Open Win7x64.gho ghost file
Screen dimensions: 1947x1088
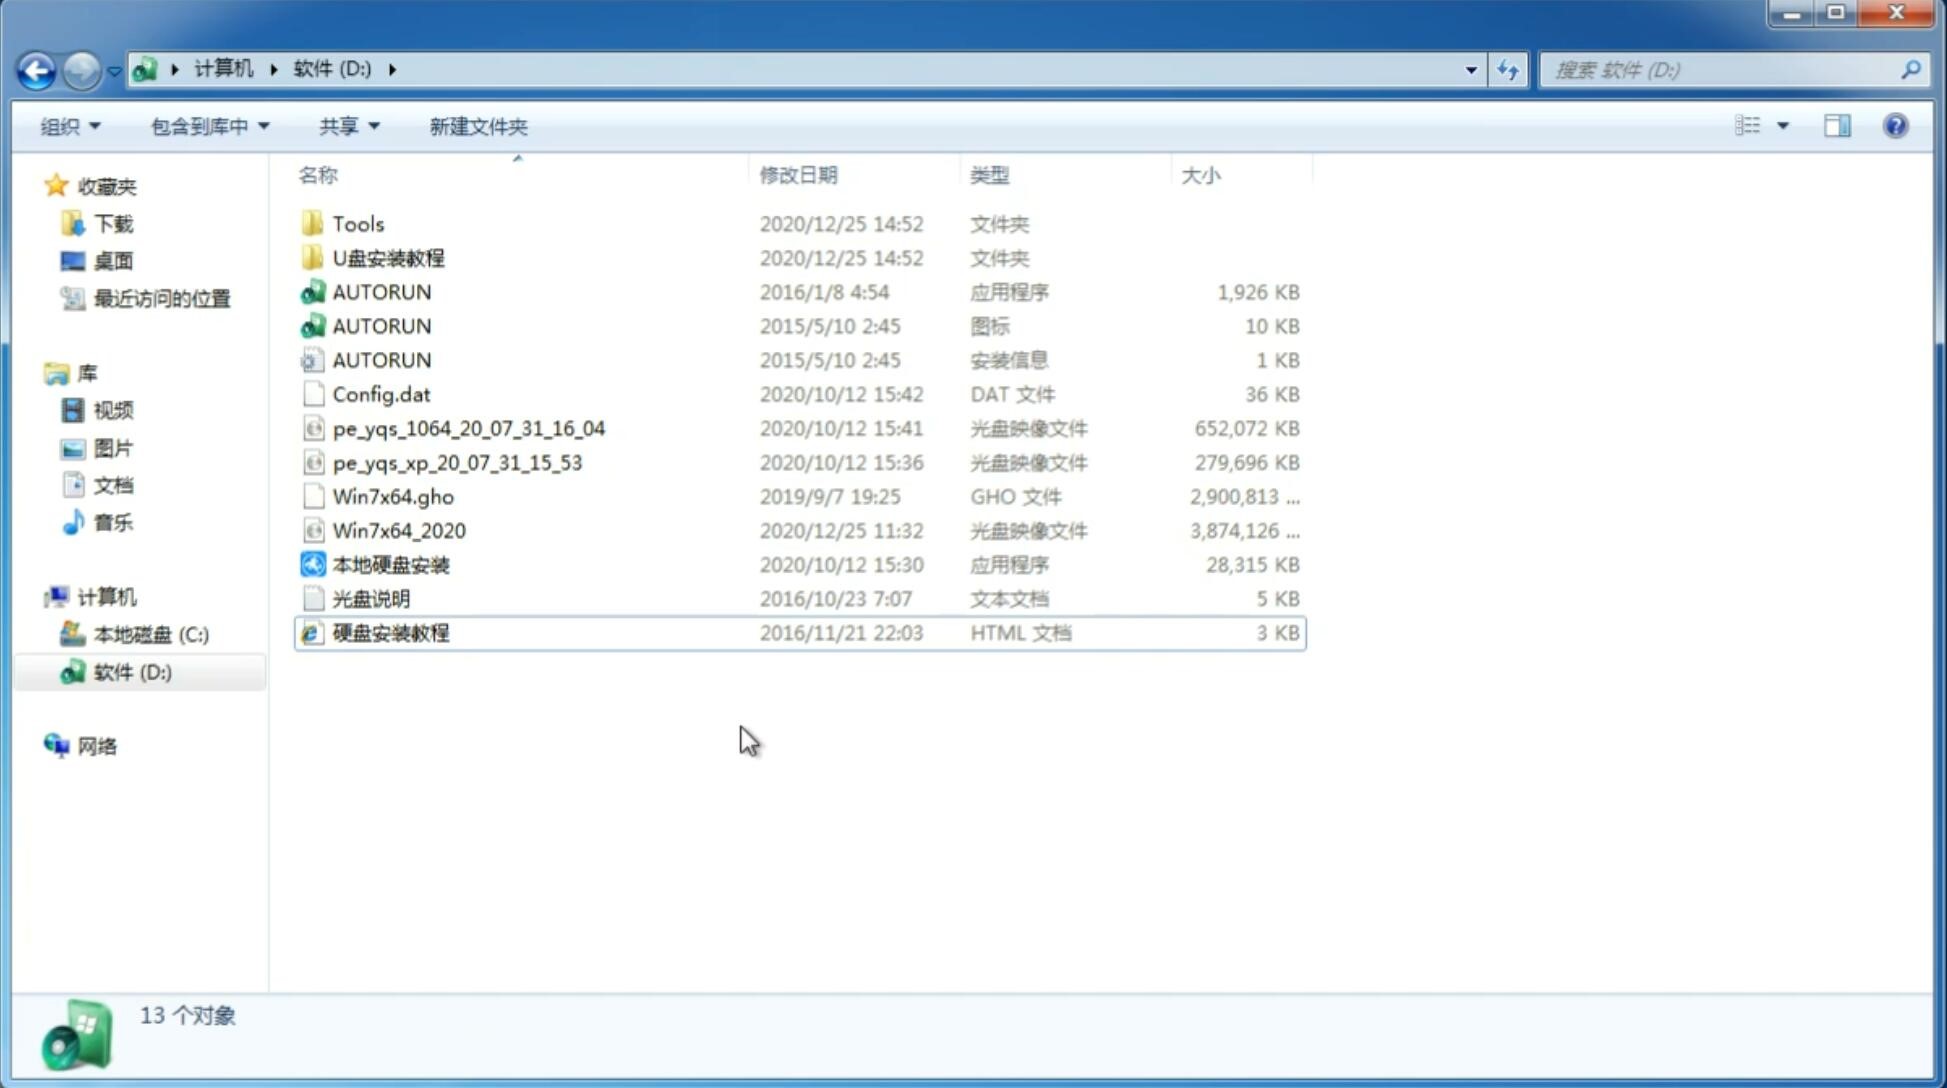click(x=392, y=496)
